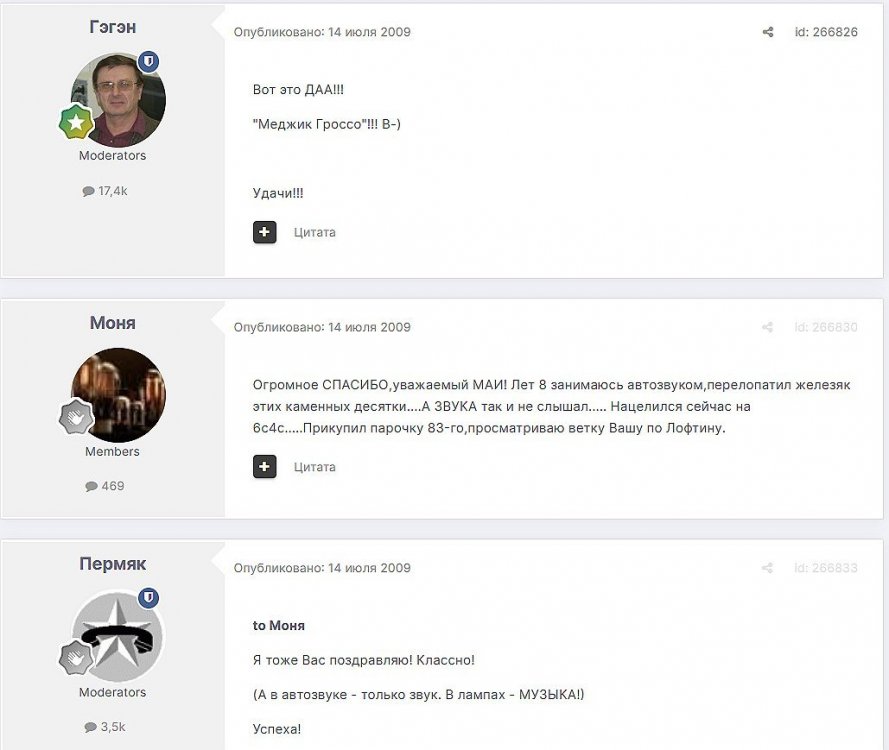Open Моня's profile from username
The image size is (889, 750).
point(112,323)
